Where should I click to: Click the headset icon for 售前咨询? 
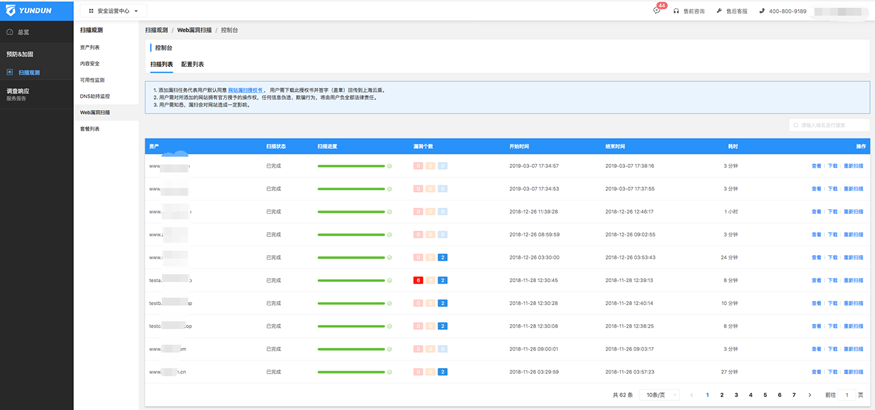click(677, 11)
